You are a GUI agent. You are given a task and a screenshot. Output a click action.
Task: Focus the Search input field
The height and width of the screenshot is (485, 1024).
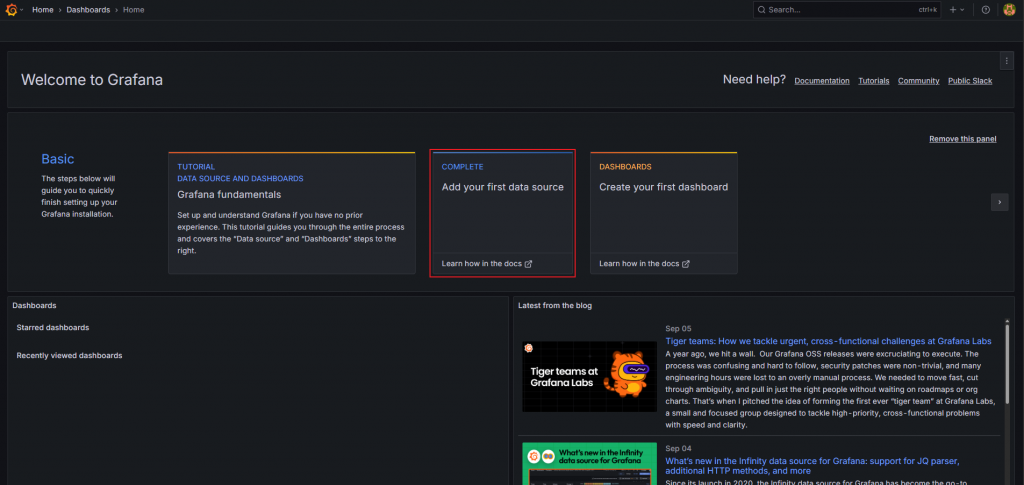click(x=847, y=10)
